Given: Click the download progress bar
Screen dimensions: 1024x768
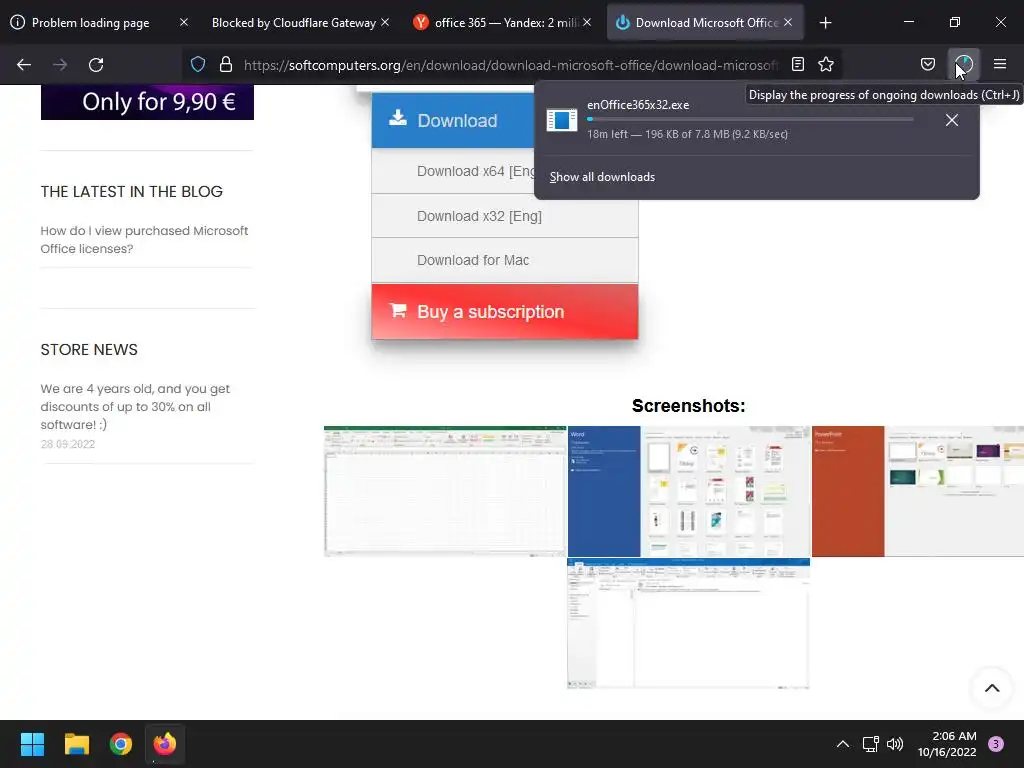Looking at the screenshot, I should (x=750, y=120).
